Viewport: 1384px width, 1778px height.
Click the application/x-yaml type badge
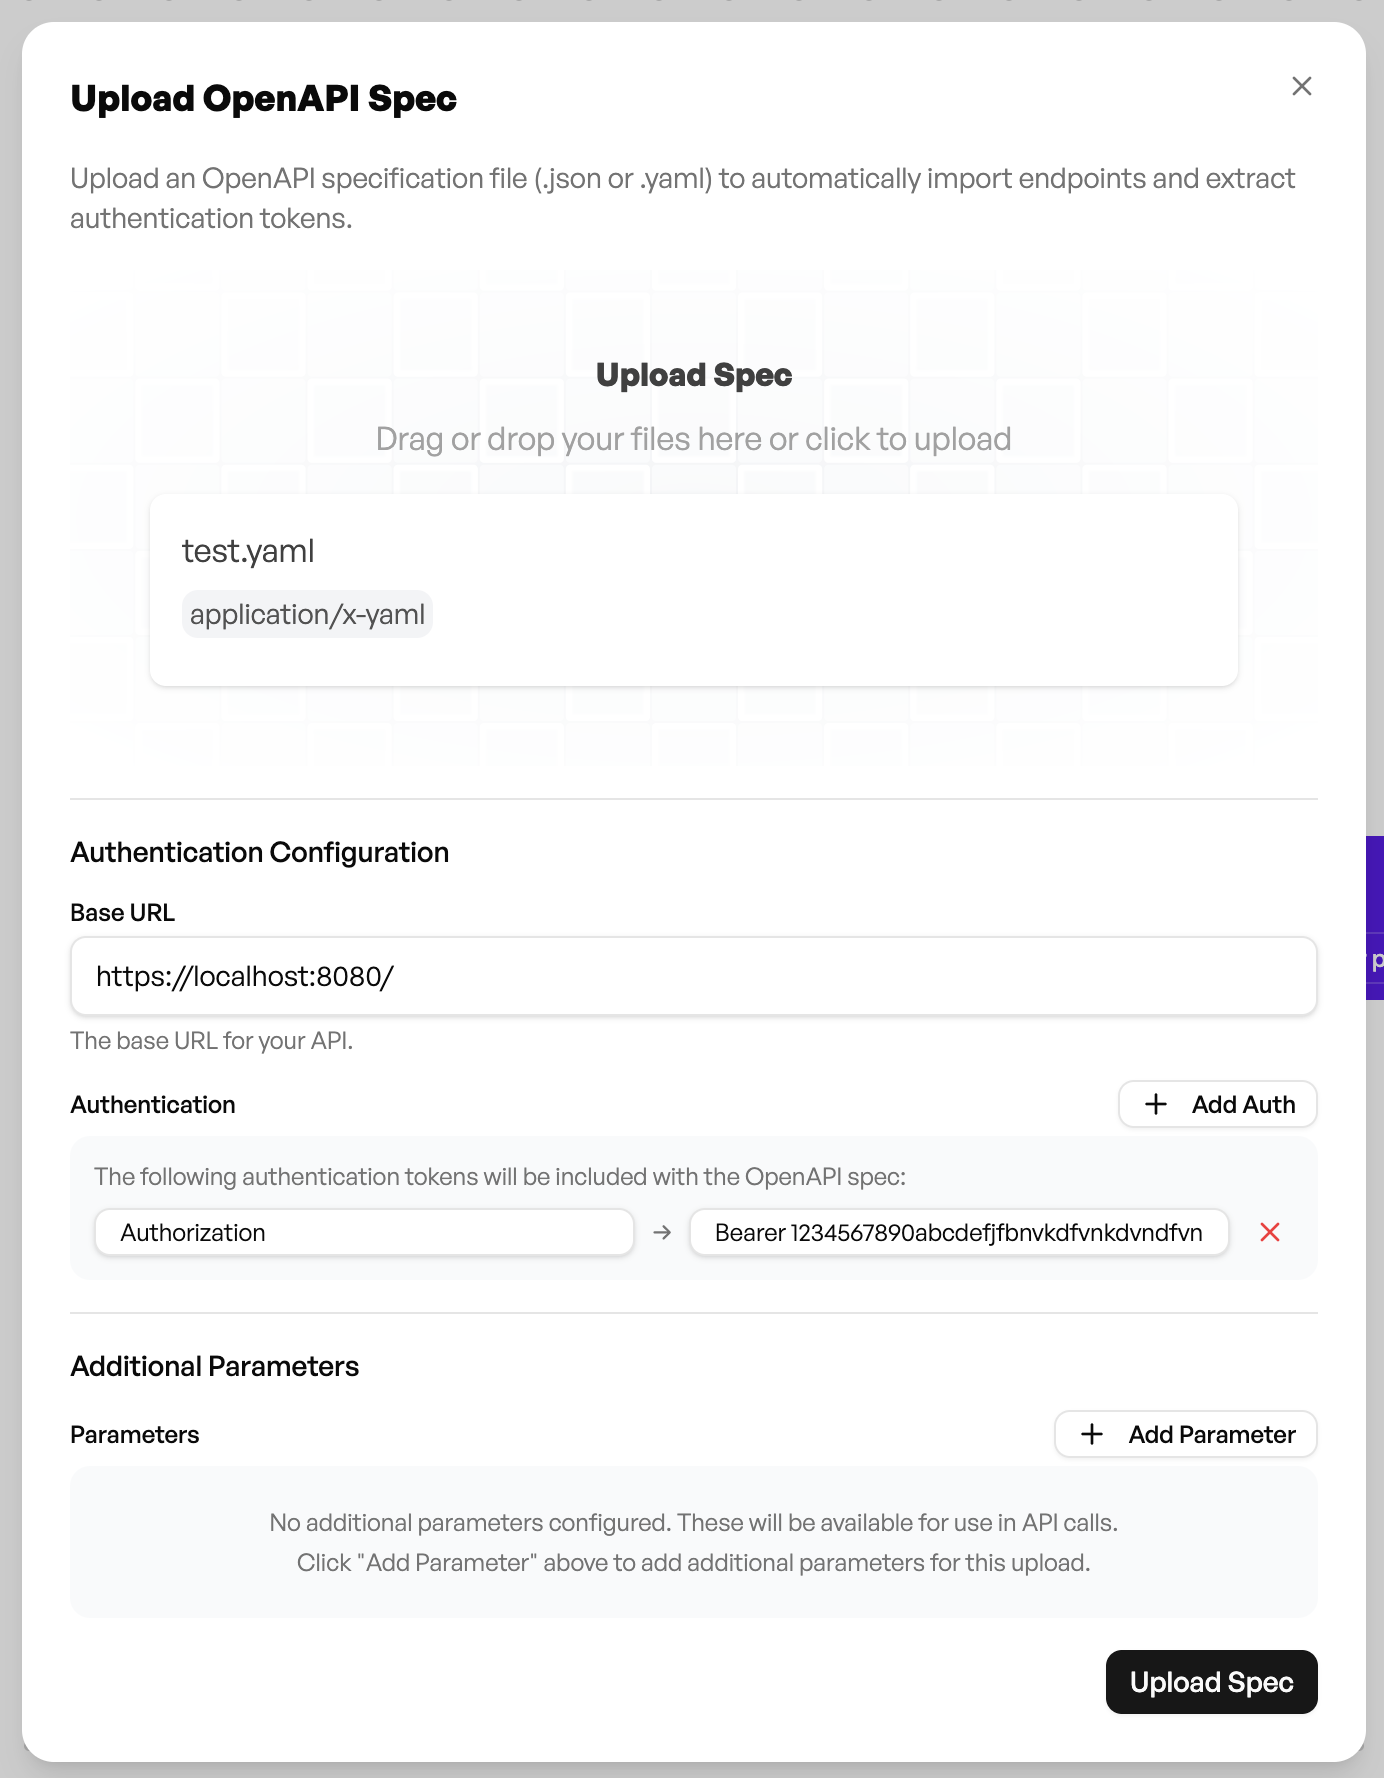pos(307,614)
